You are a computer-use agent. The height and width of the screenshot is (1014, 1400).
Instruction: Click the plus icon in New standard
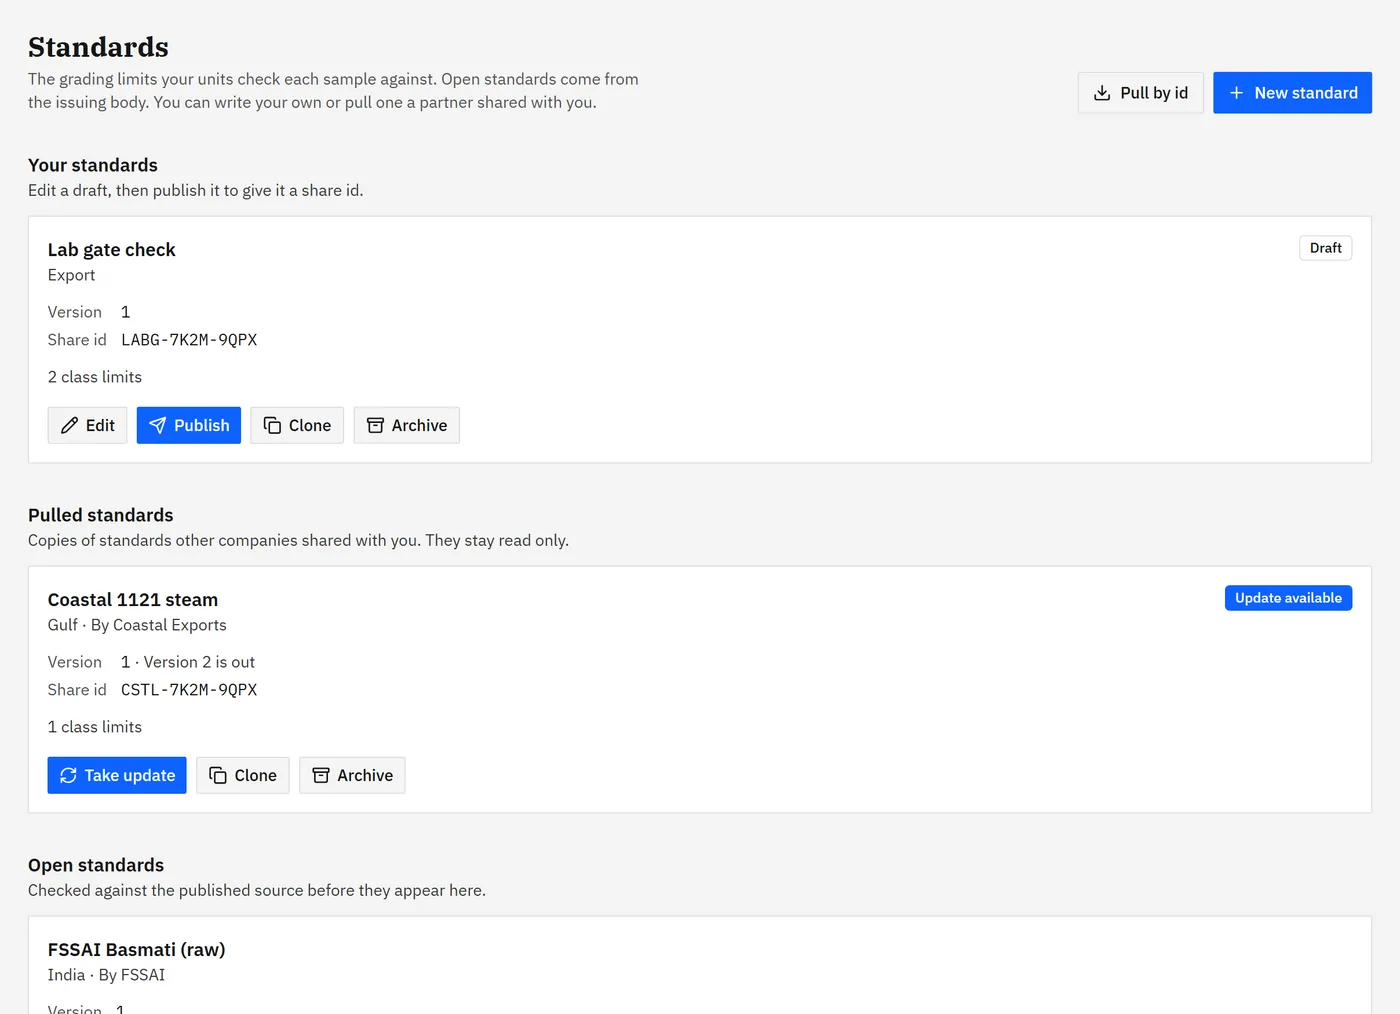pyautogui.click(x=1236, y=93)
